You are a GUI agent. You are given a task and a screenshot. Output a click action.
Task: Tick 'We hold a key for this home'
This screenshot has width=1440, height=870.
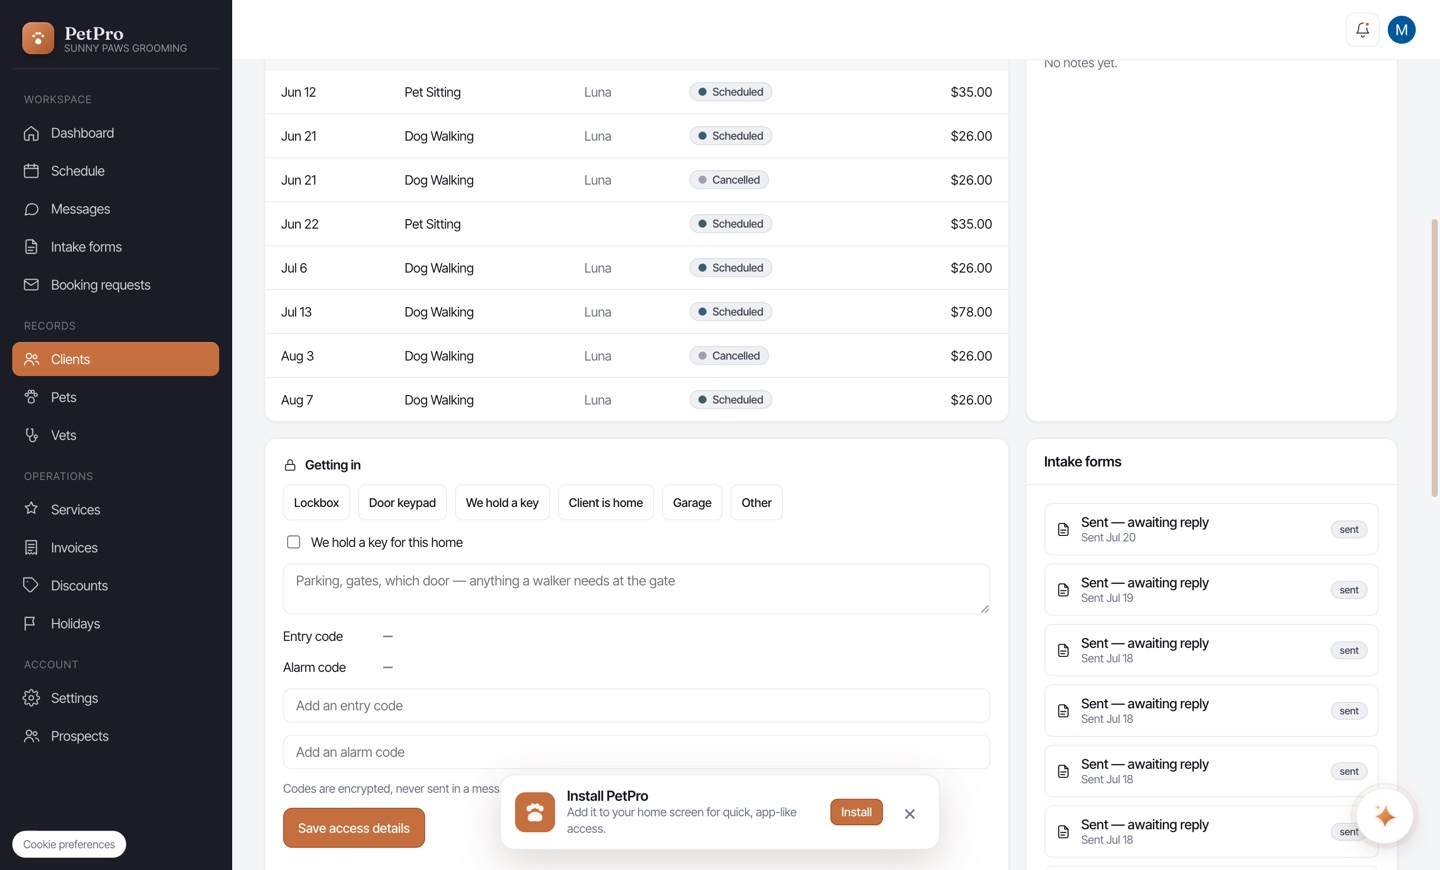coord(294,542)
